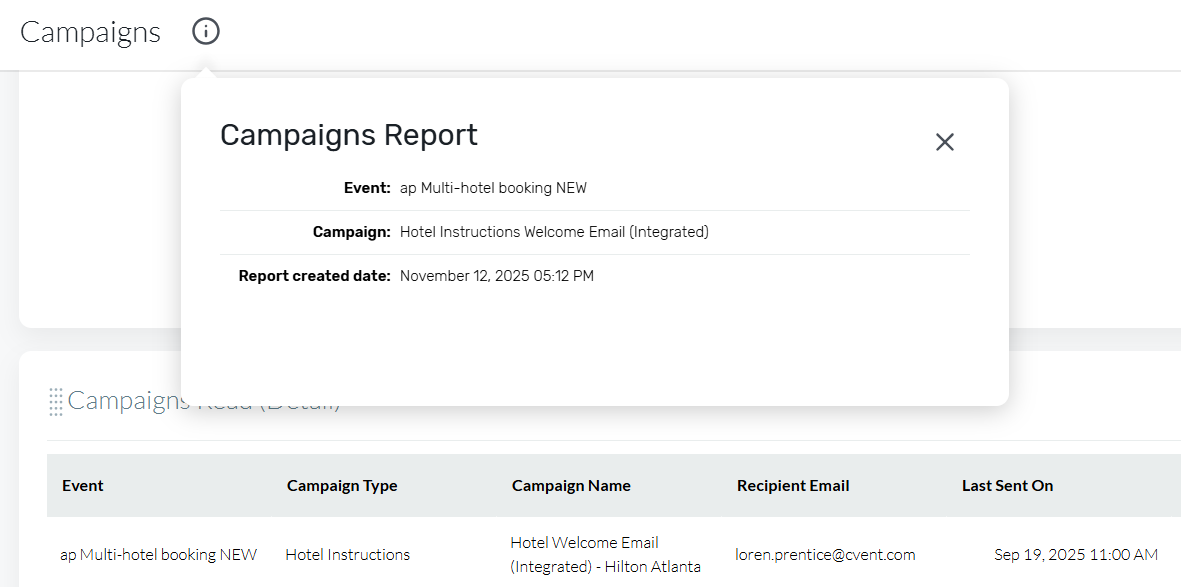Select the Hotel Instructions table cell
1181x587 pixels.
[x=347, y=555]
